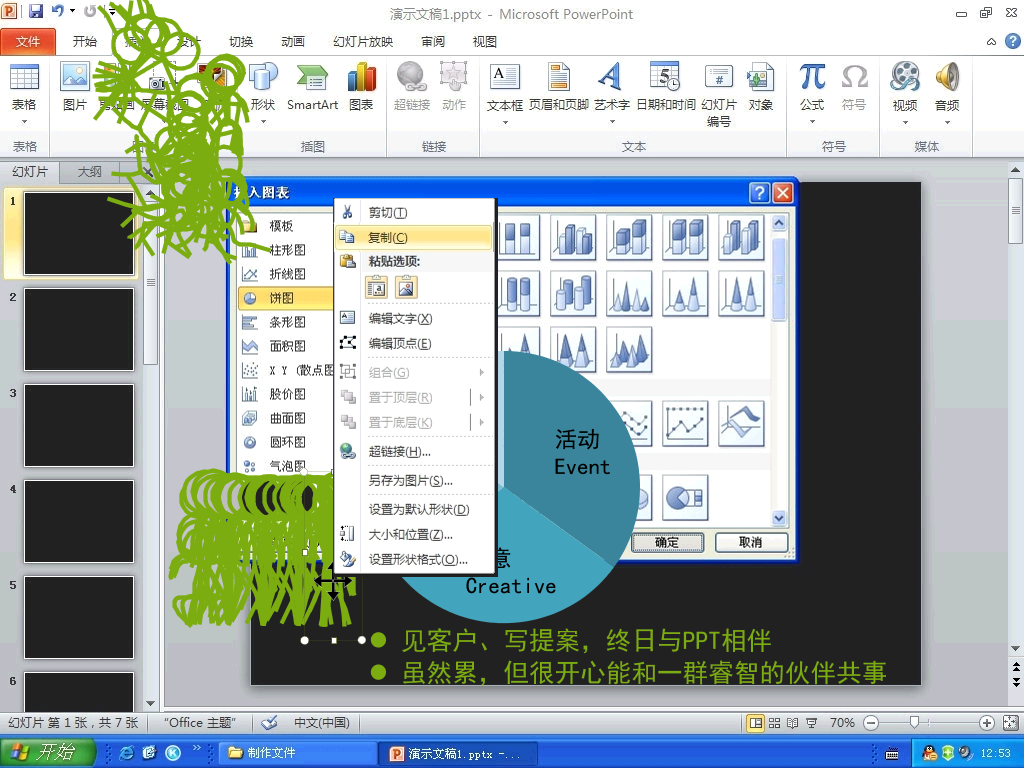Cancel the chart dialog with 取消
The width and height of the screenshot is (1024, 768).
[x=751, y=542]
